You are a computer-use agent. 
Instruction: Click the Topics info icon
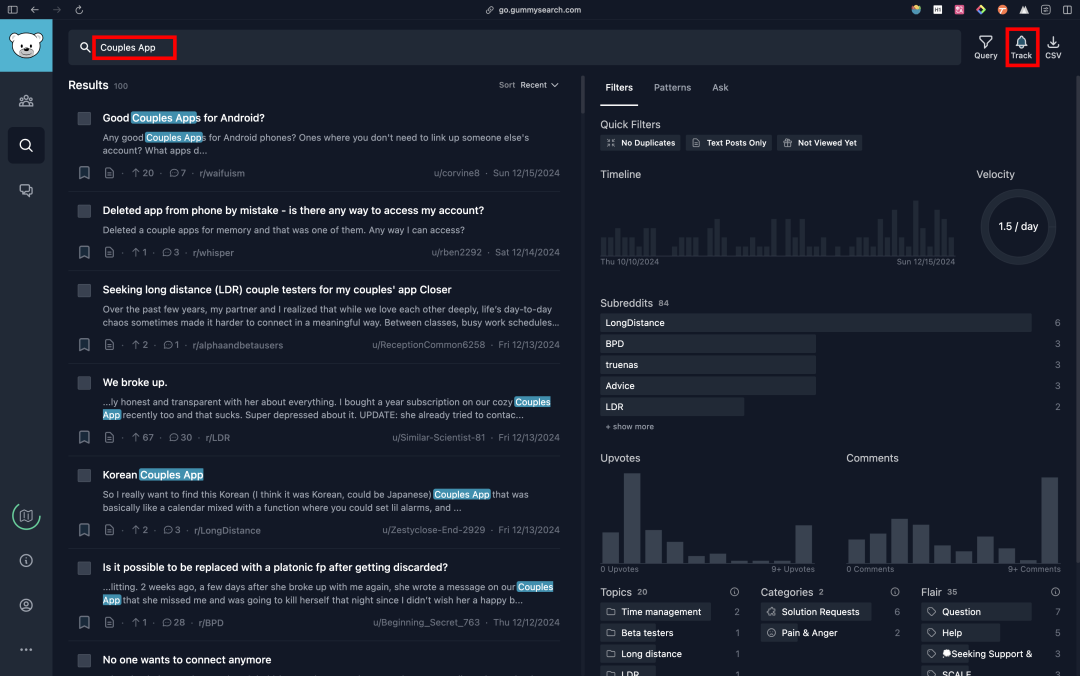click(734, 592)
